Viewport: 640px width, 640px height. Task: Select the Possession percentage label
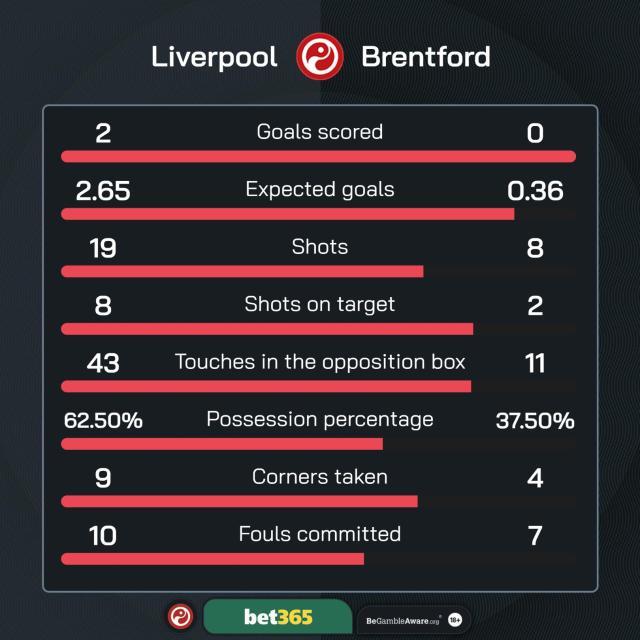coord(320,419)
